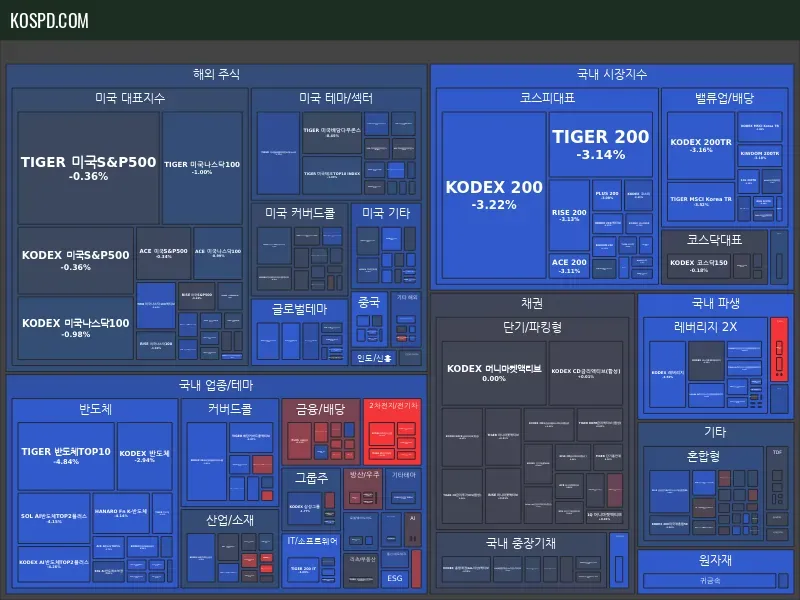Select the 혼합형 group header

703,456
